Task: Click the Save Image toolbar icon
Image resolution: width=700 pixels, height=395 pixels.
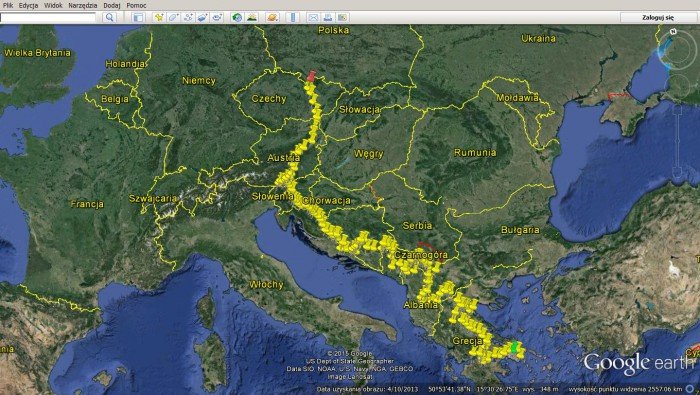Action: pyautogui.click(x=342, y=17)
